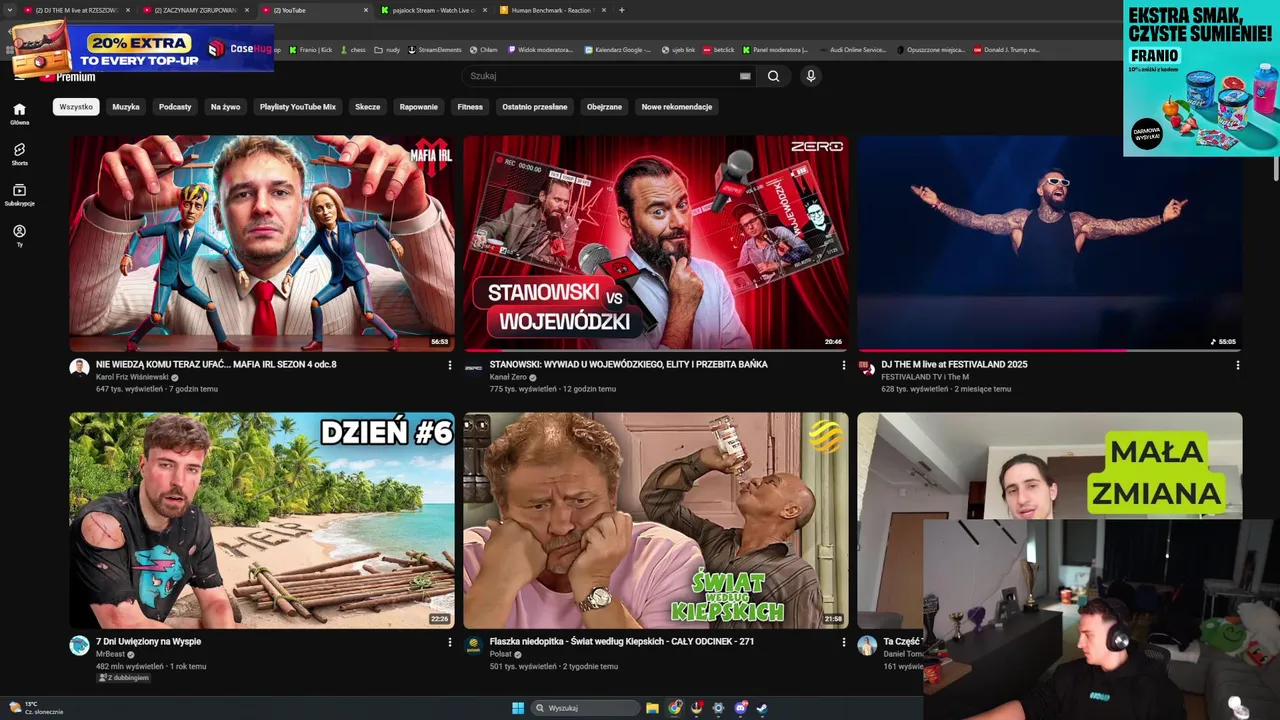Viewport: 1280px width, 720px height.
Task: Open Kanał Zero channel avatar
Action: click(x=473, y=368)
